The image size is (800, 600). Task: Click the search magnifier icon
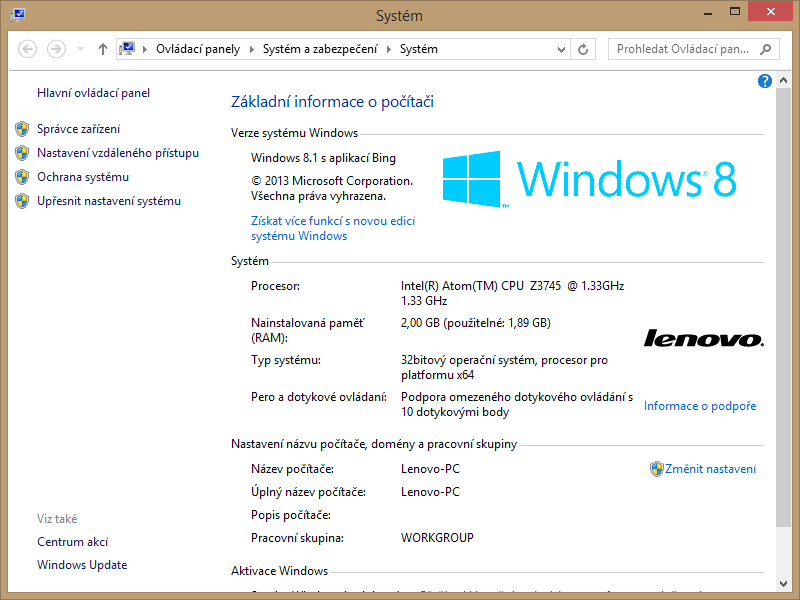pyautogui.click(x=766, y=49)
